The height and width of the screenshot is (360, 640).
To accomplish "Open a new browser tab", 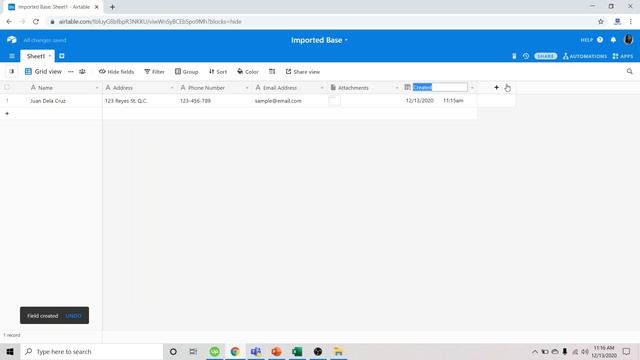I will point(112,7).
